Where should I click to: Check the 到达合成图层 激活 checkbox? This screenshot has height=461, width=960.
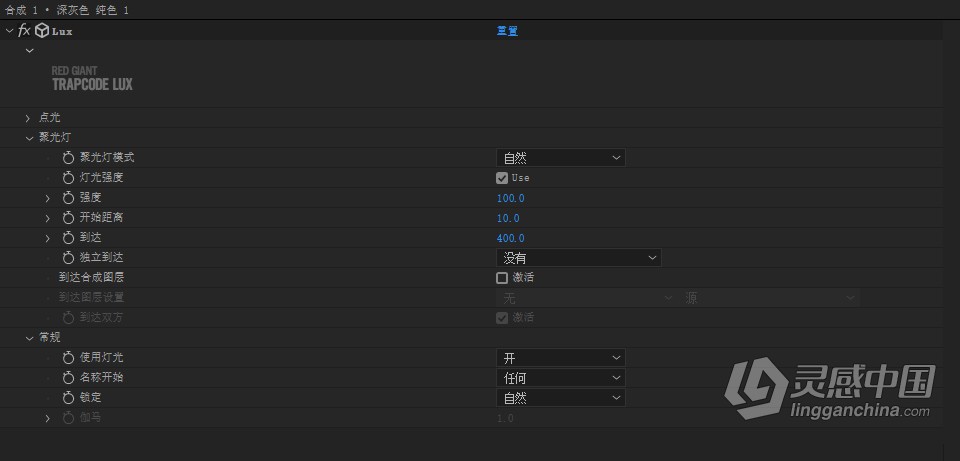[502, 278]
